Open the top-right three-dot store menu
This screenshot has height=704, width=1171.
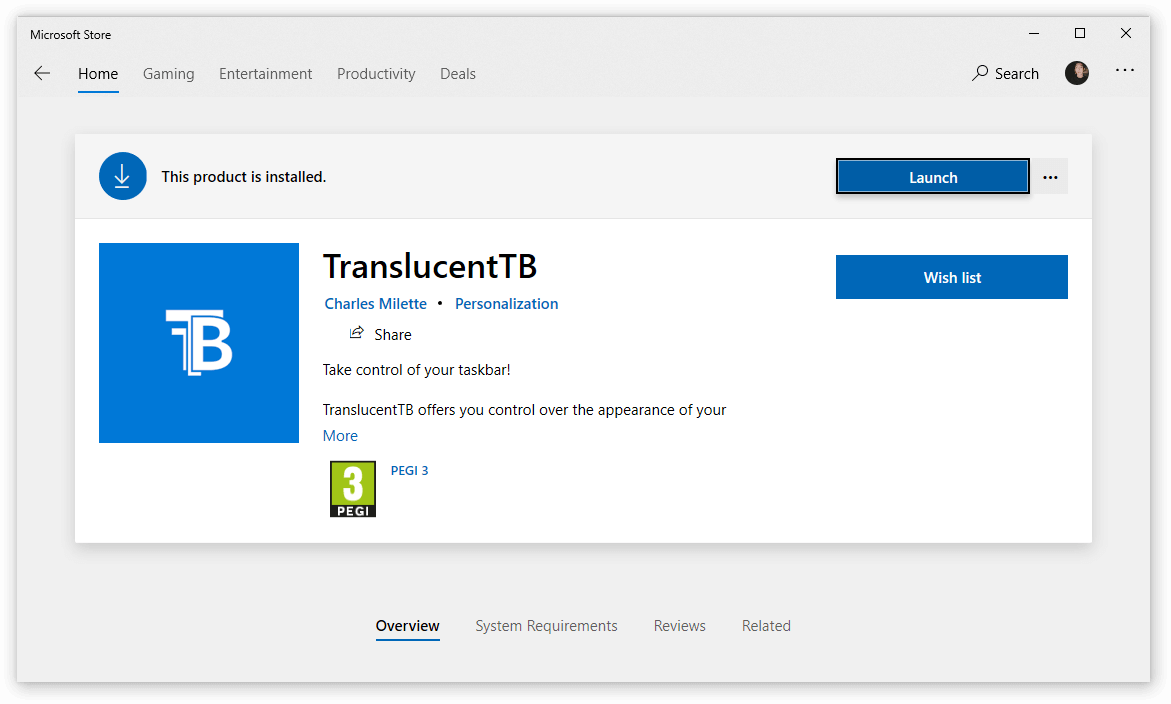(1125, 70)
